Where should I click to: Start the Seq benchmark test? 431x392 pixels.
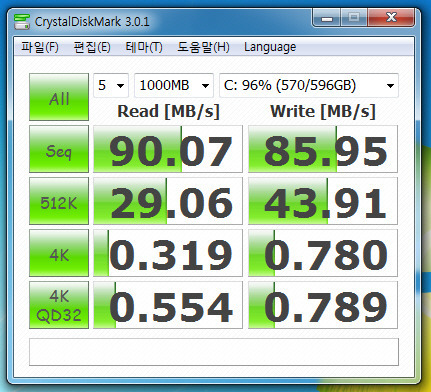point(59,149)
